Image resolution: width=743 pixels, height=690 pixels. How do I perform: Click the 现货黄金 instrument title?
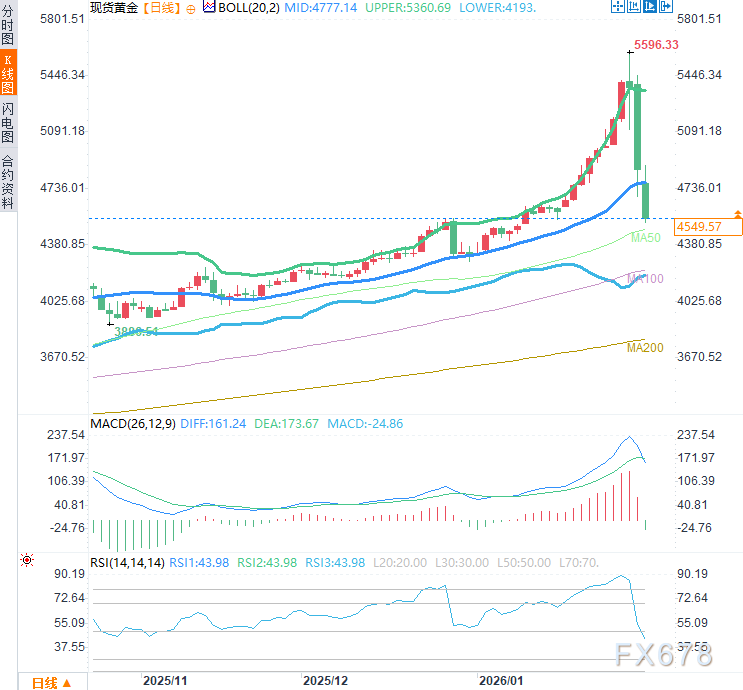click(113, 7)
